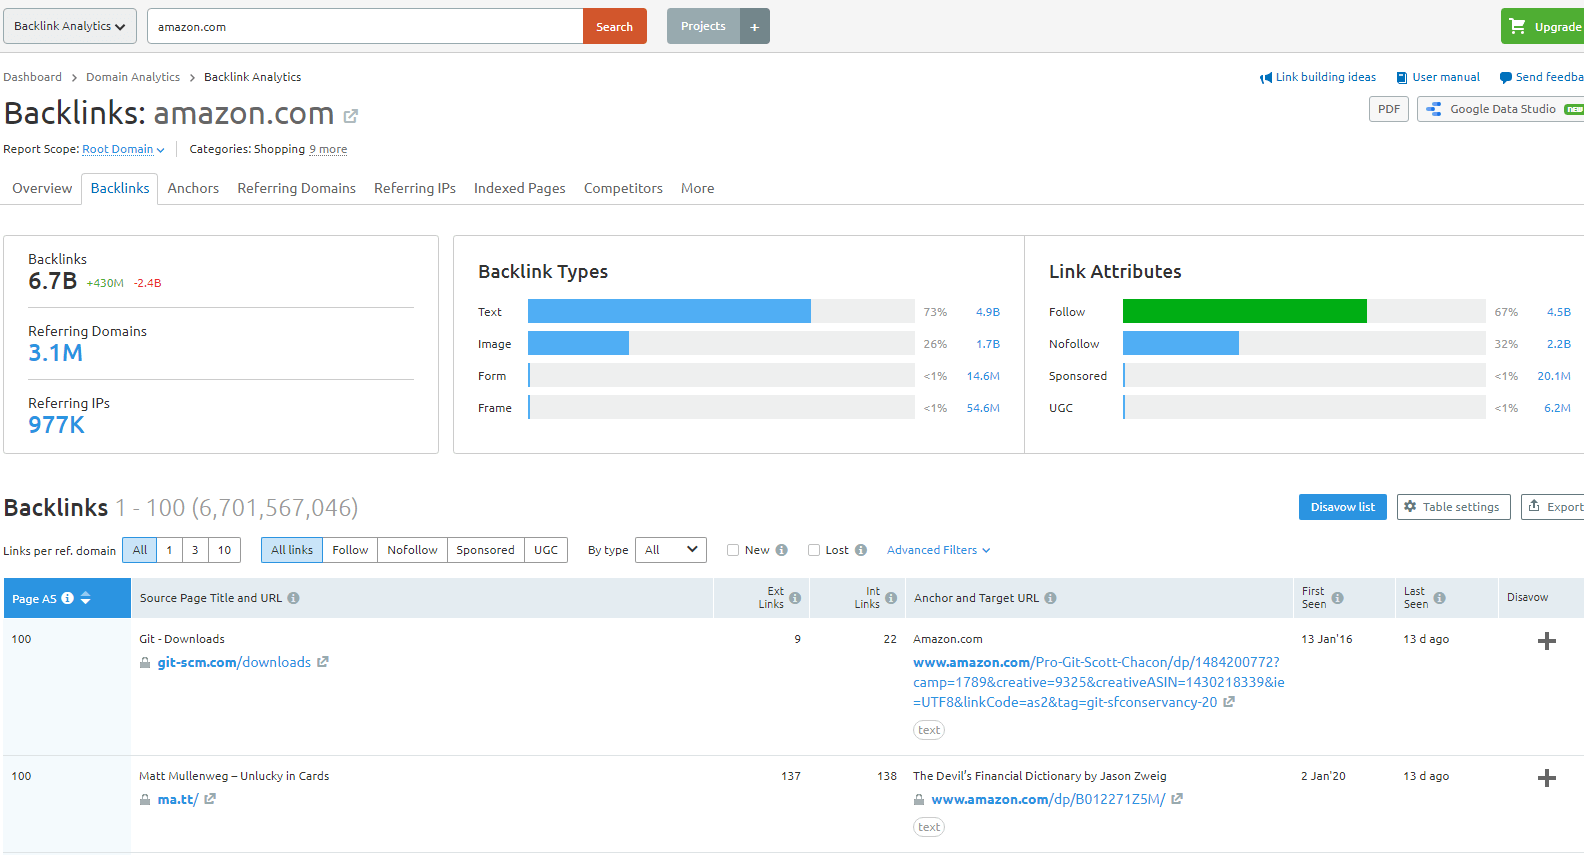Screen dimensions: 1584x855
Task: Open git-scm.com/downloads external link icon
Action: pyautogui.click(x=323, y=662)
